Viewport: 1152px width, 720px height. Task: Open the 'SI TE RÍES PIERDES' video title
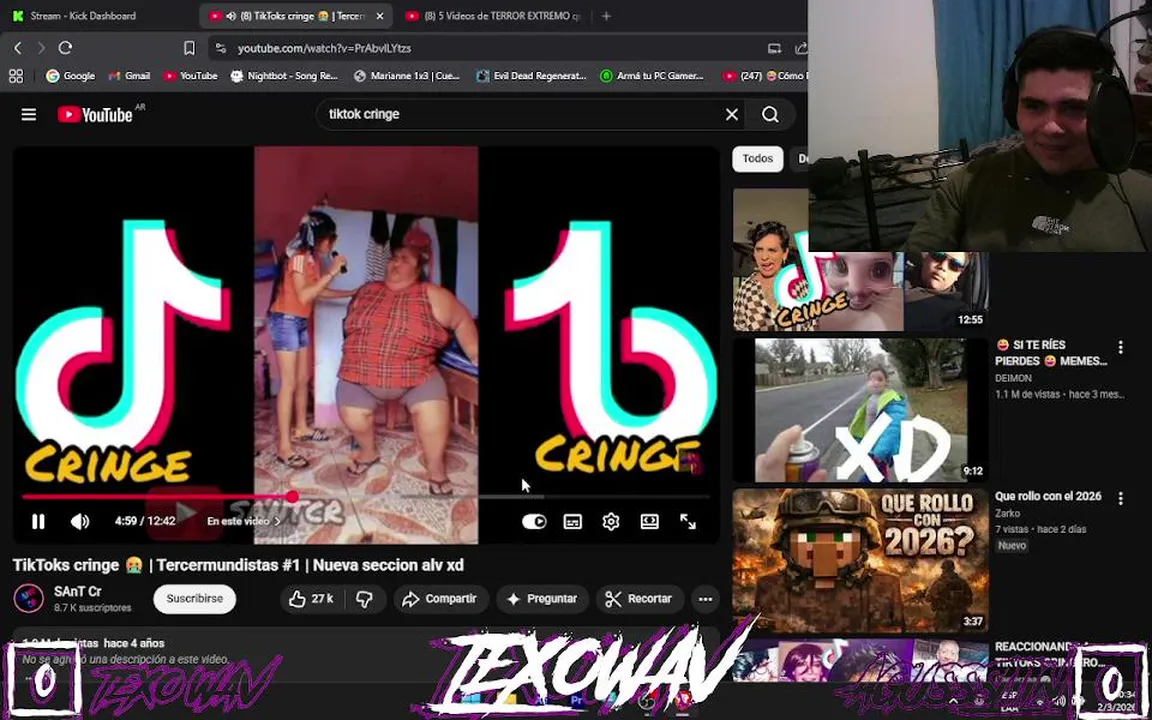(1051, 353)
